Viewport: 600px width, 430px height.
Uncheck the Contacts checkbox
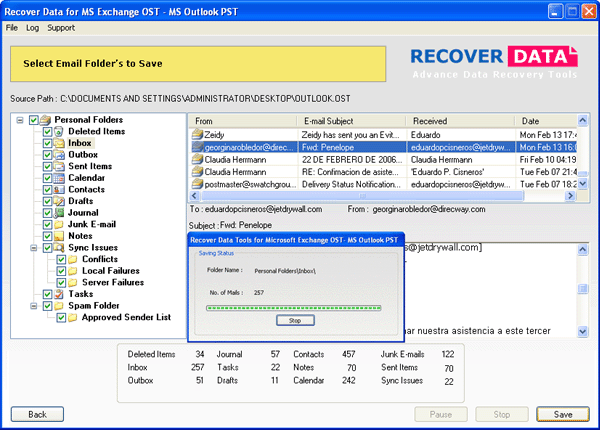47,190
